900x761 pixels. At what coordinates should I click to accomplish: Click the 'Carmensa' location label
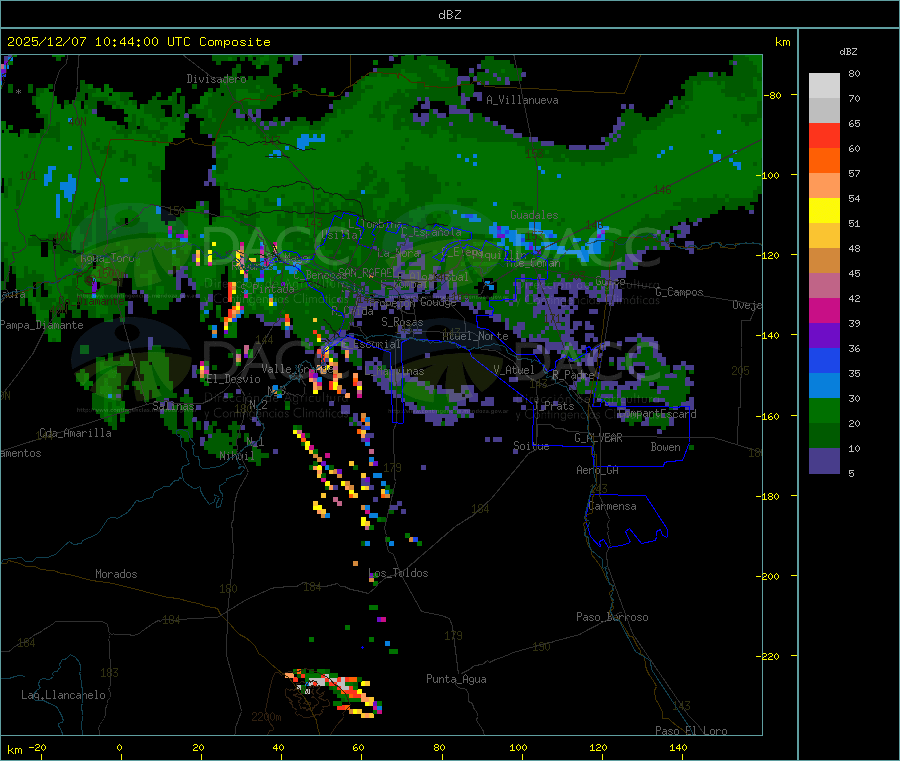[x=612, y=506]
